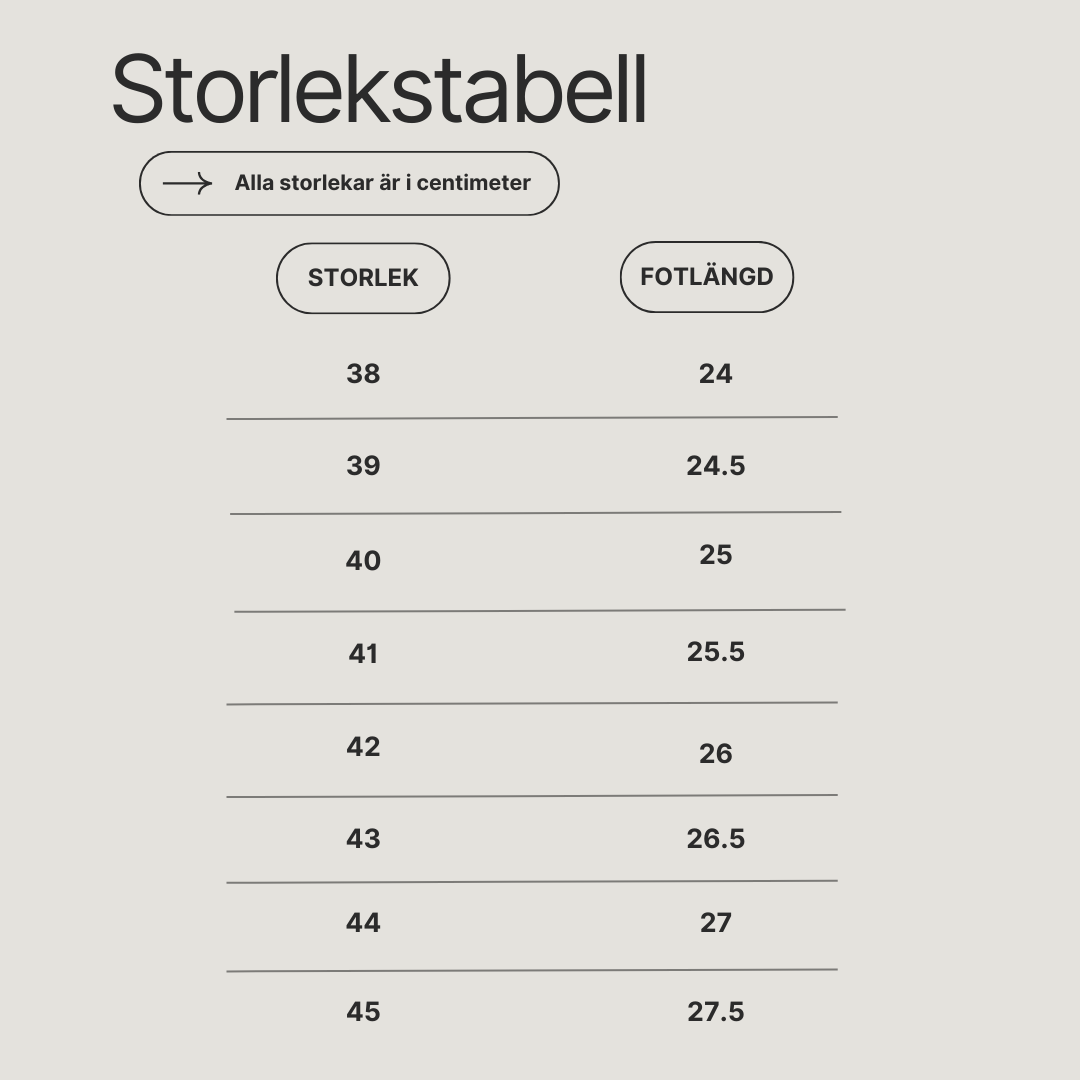Pick size 43 from the list
This screenshot has height=1080, width=1080.
[x=363, y=839]
